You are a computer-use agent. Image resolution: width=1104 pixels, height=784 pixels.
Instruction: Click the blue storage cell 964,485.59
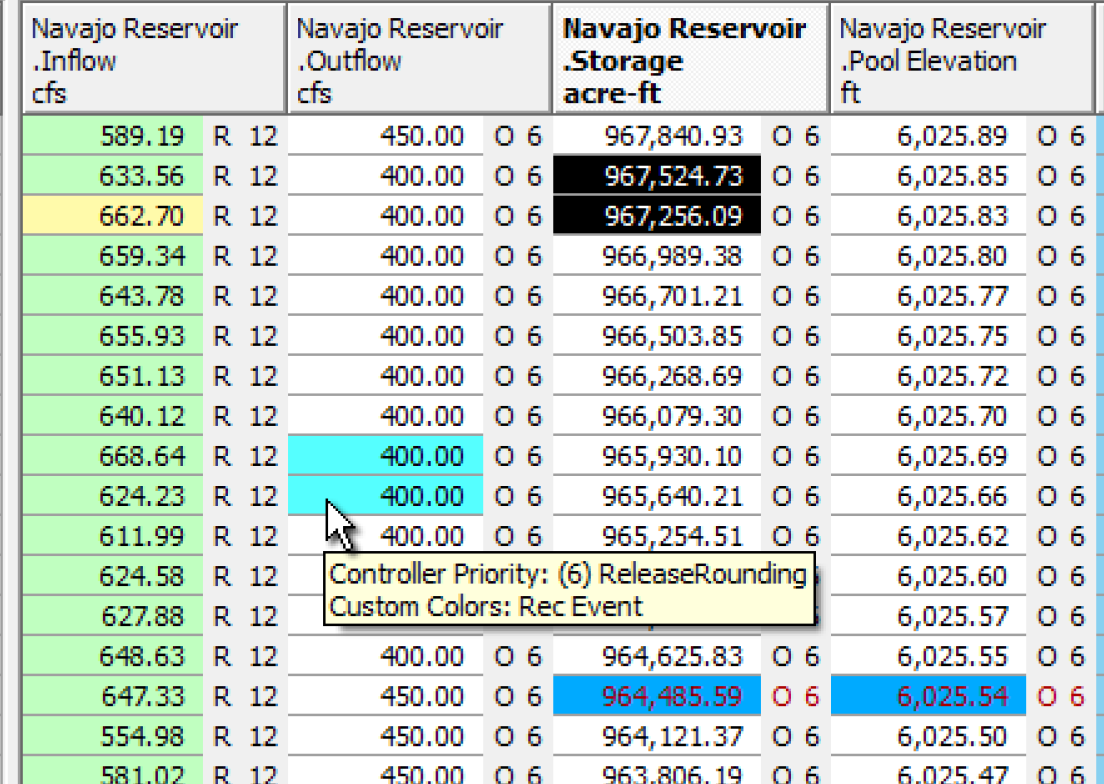click(x=657, y=696)
